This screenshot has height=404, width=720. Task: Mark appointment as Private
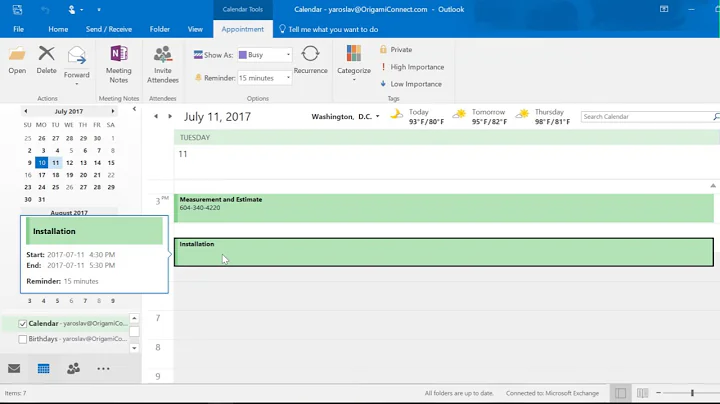(x=396, y=50)
